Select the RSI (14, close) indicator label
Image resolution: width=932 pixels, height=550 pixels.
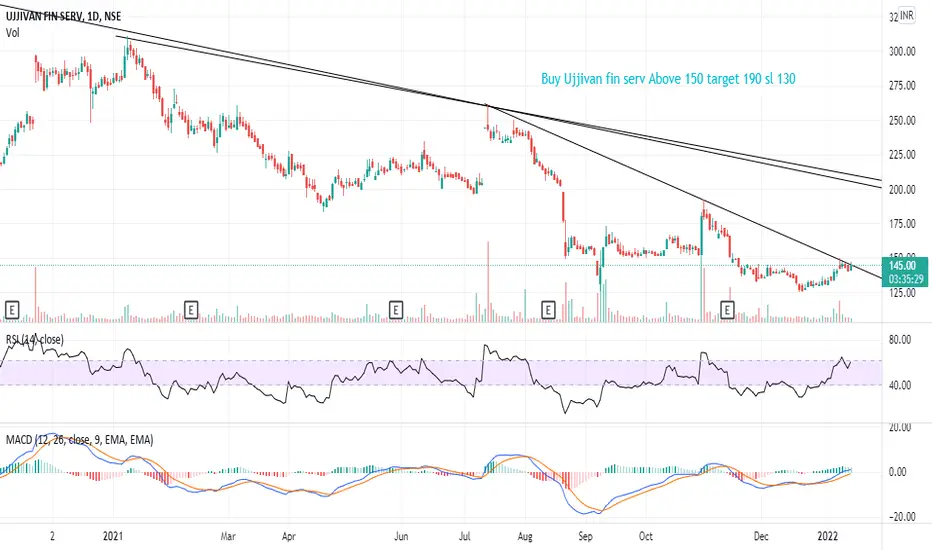click(34, 340)
